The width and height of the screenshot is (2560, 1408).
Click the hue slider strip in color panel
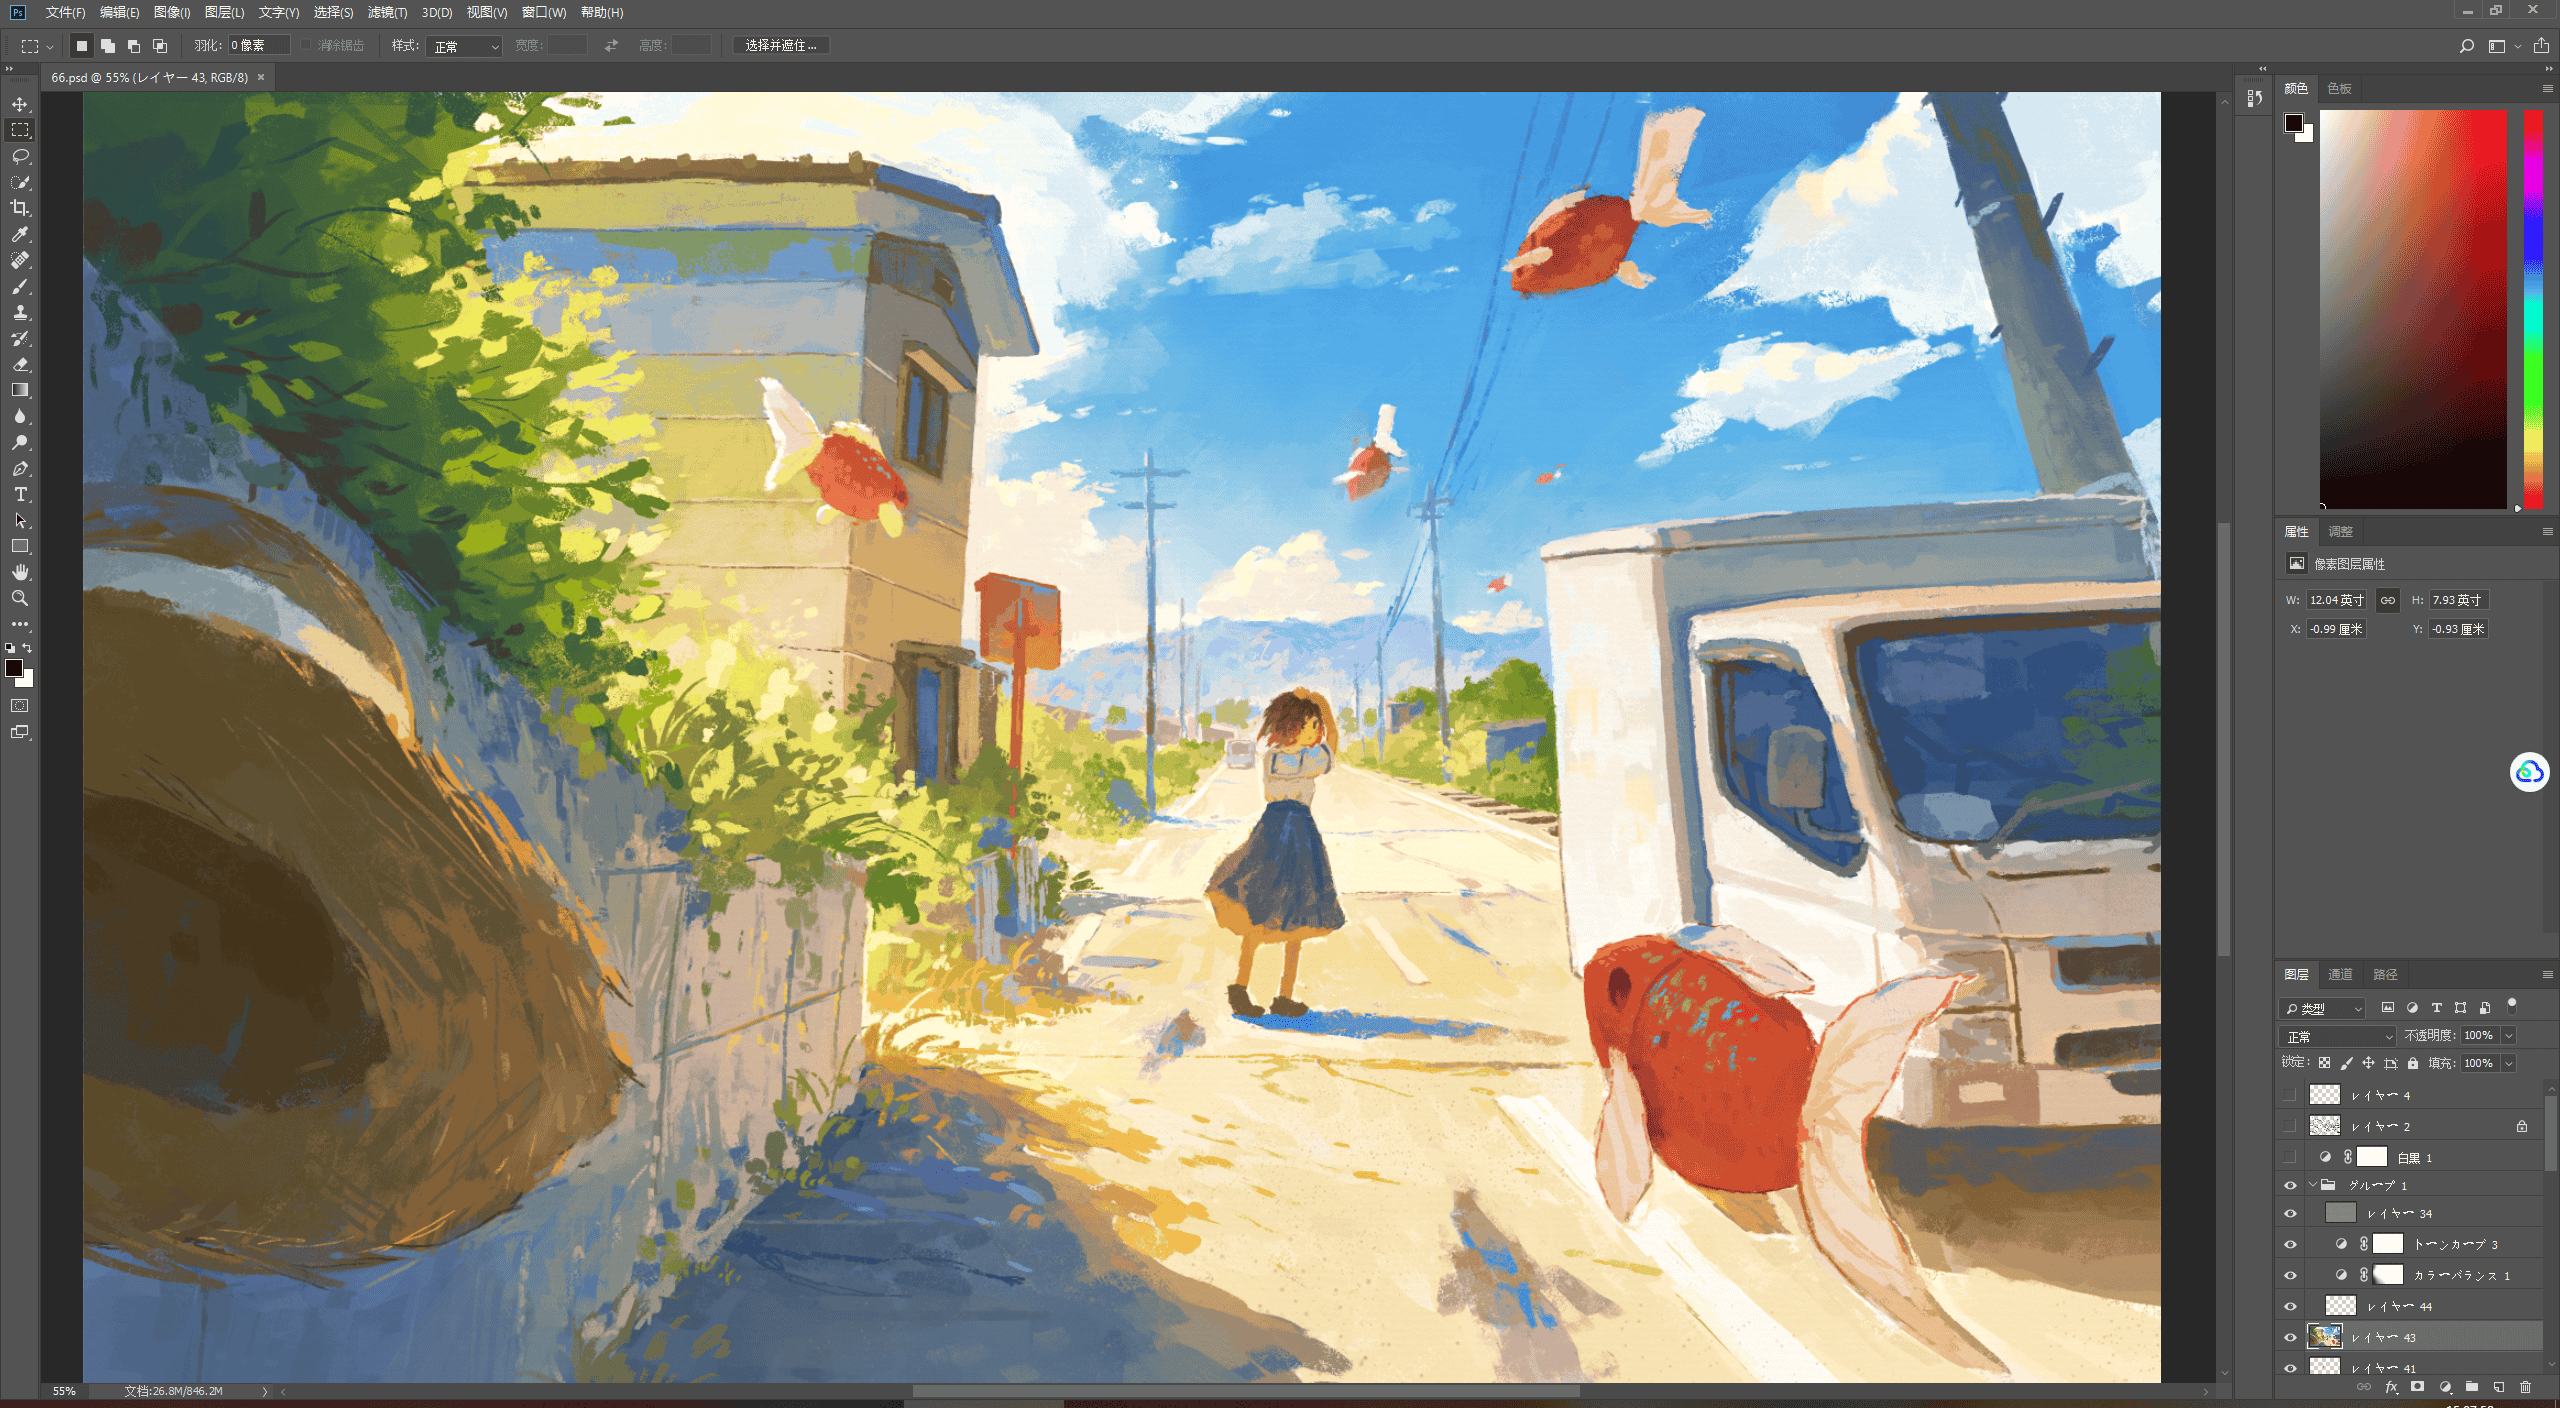[2533, 309]
